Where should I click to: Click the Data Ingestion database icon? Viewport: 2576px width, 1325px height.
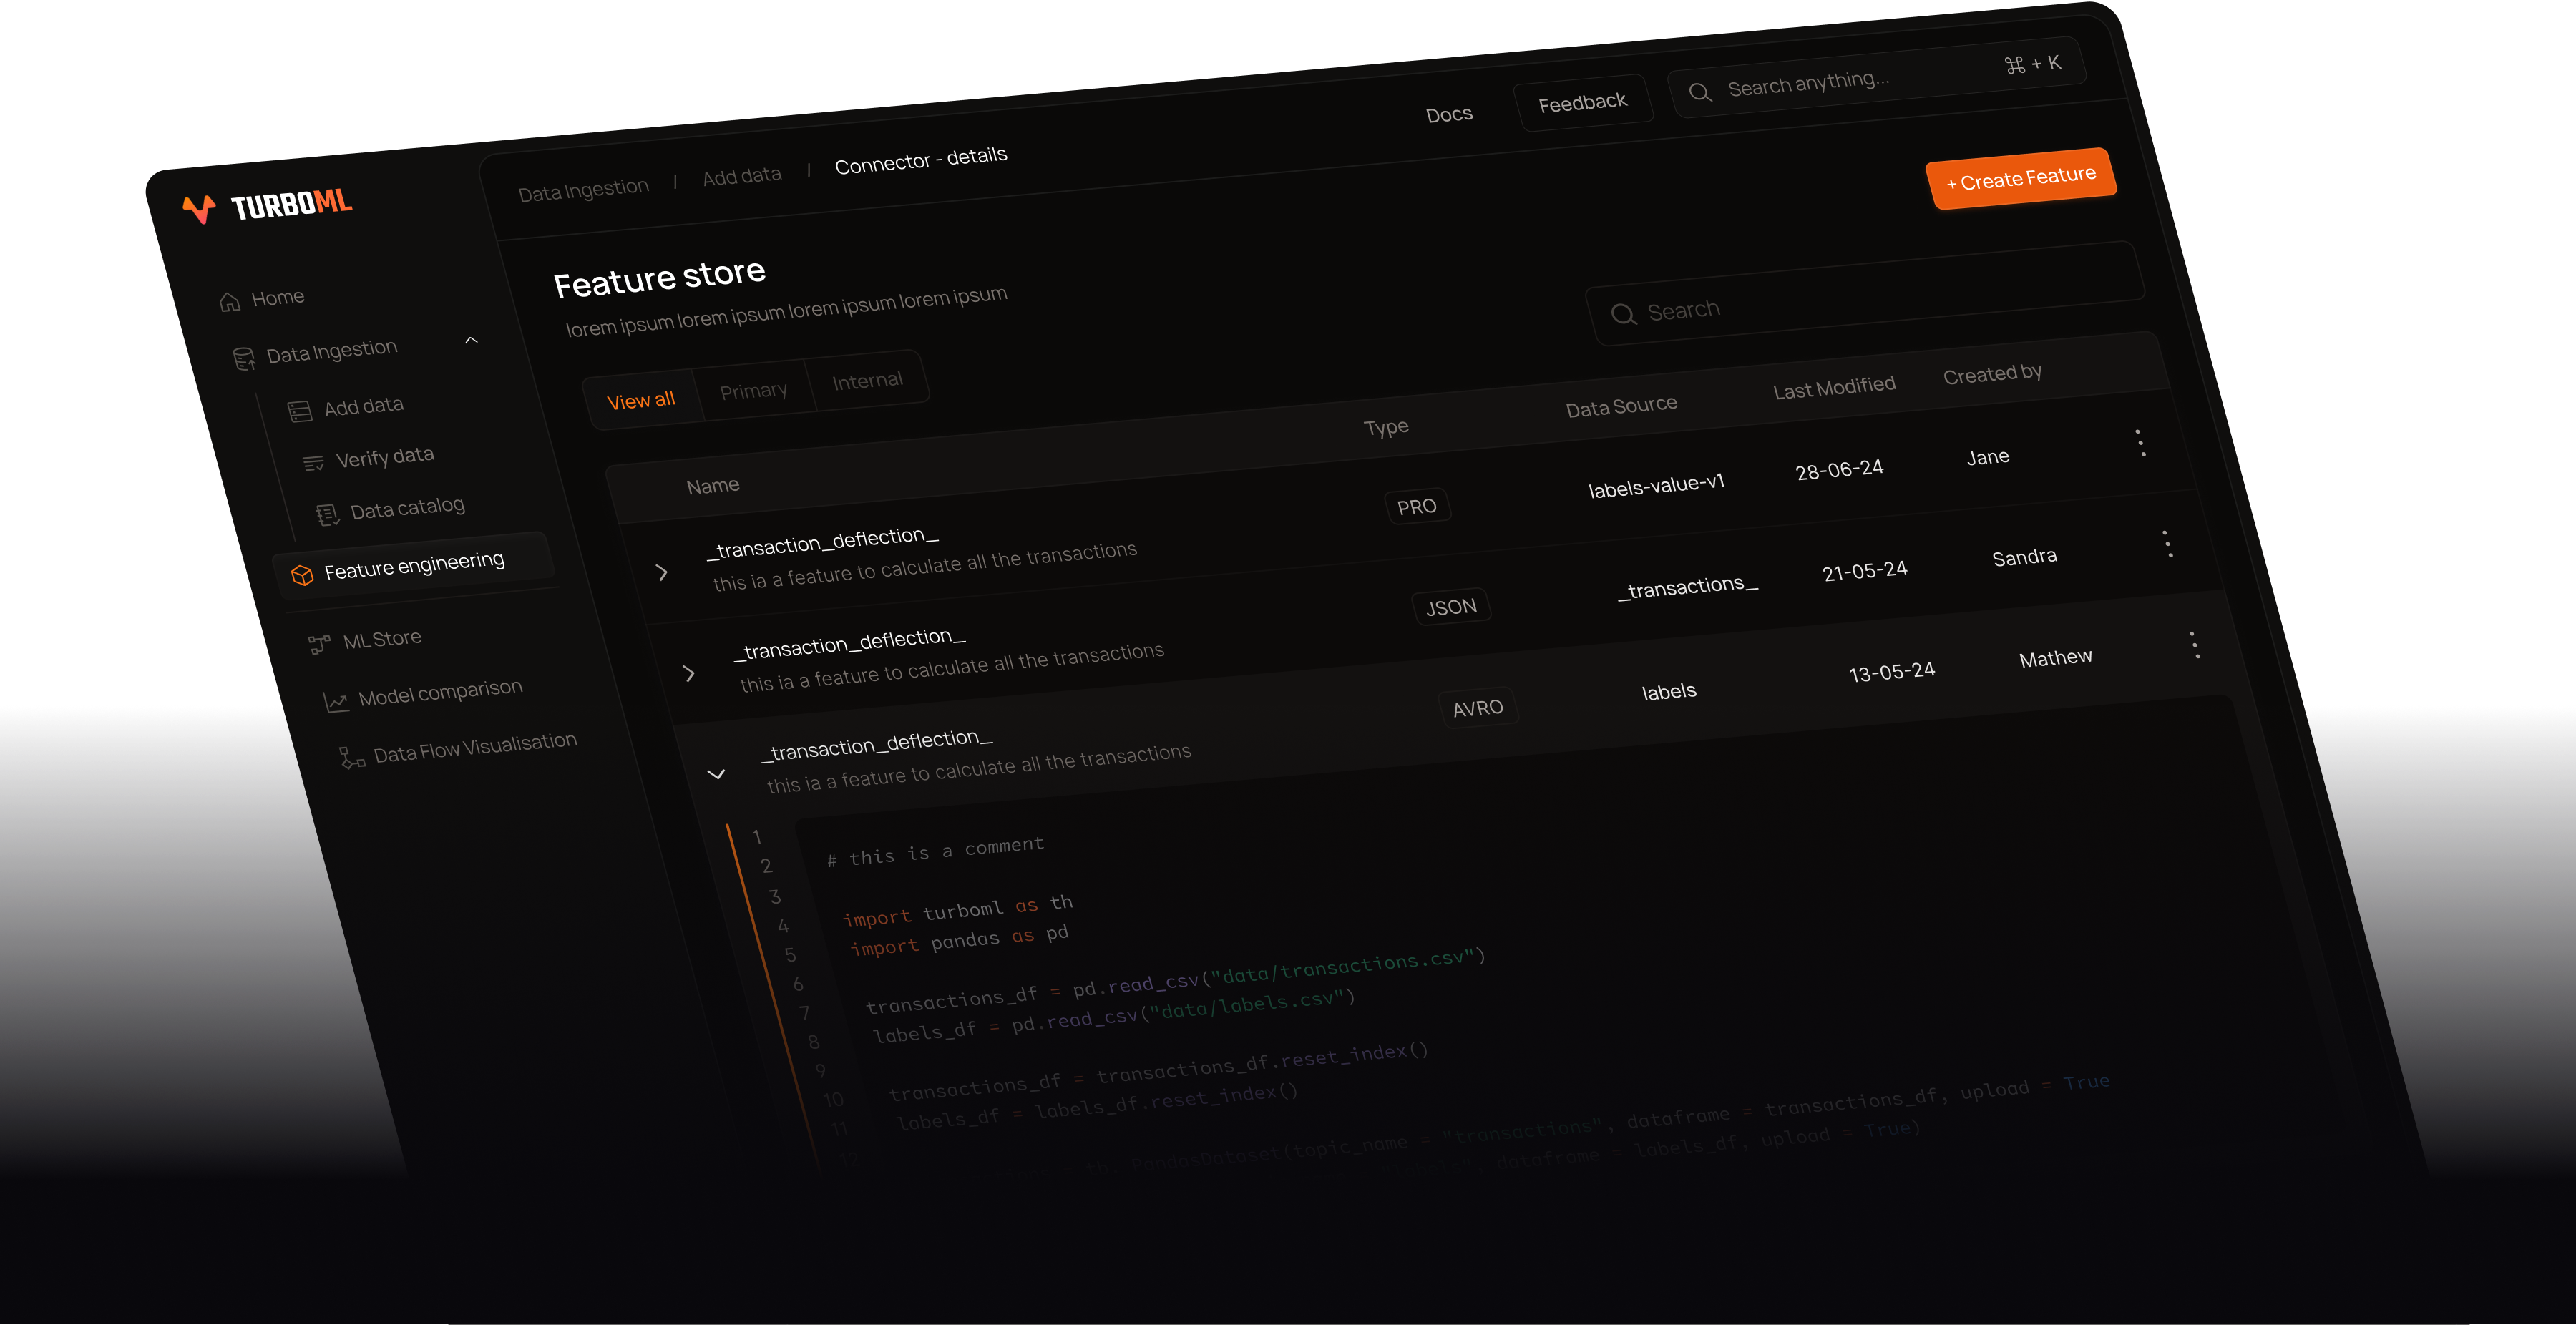tap(244, 359)
